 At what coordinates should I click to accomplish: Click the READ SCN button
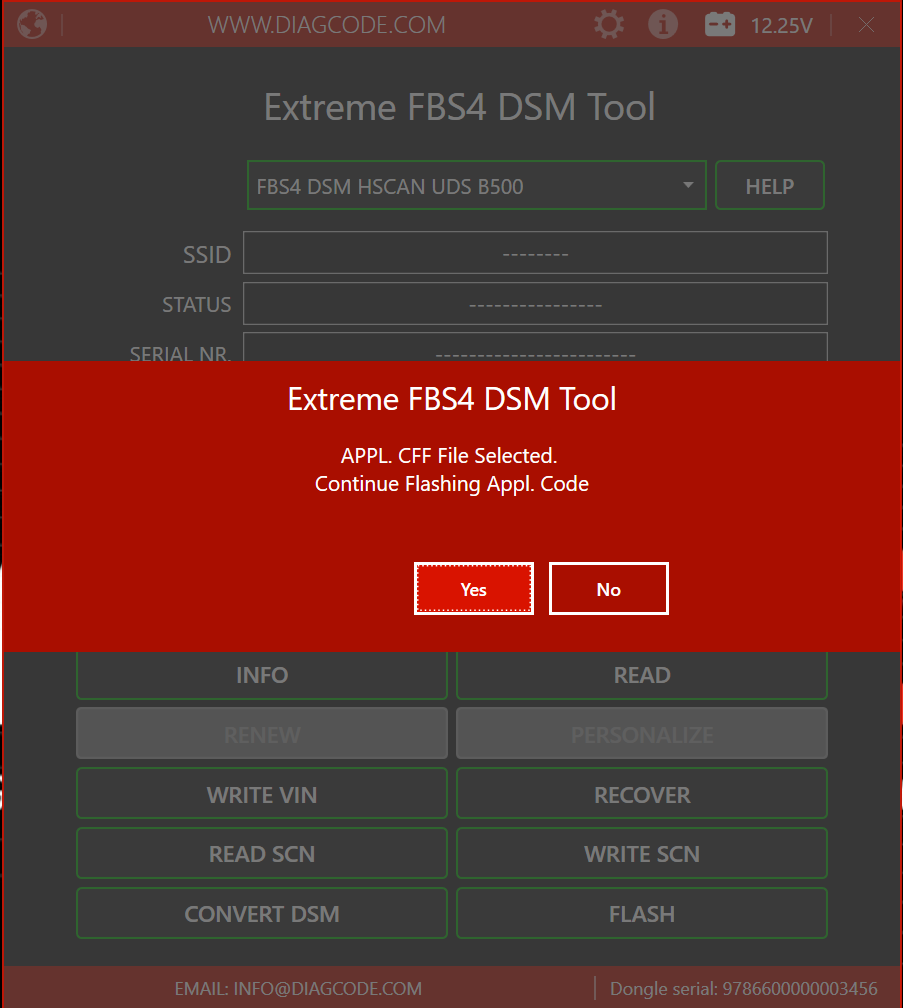[262, 854]
